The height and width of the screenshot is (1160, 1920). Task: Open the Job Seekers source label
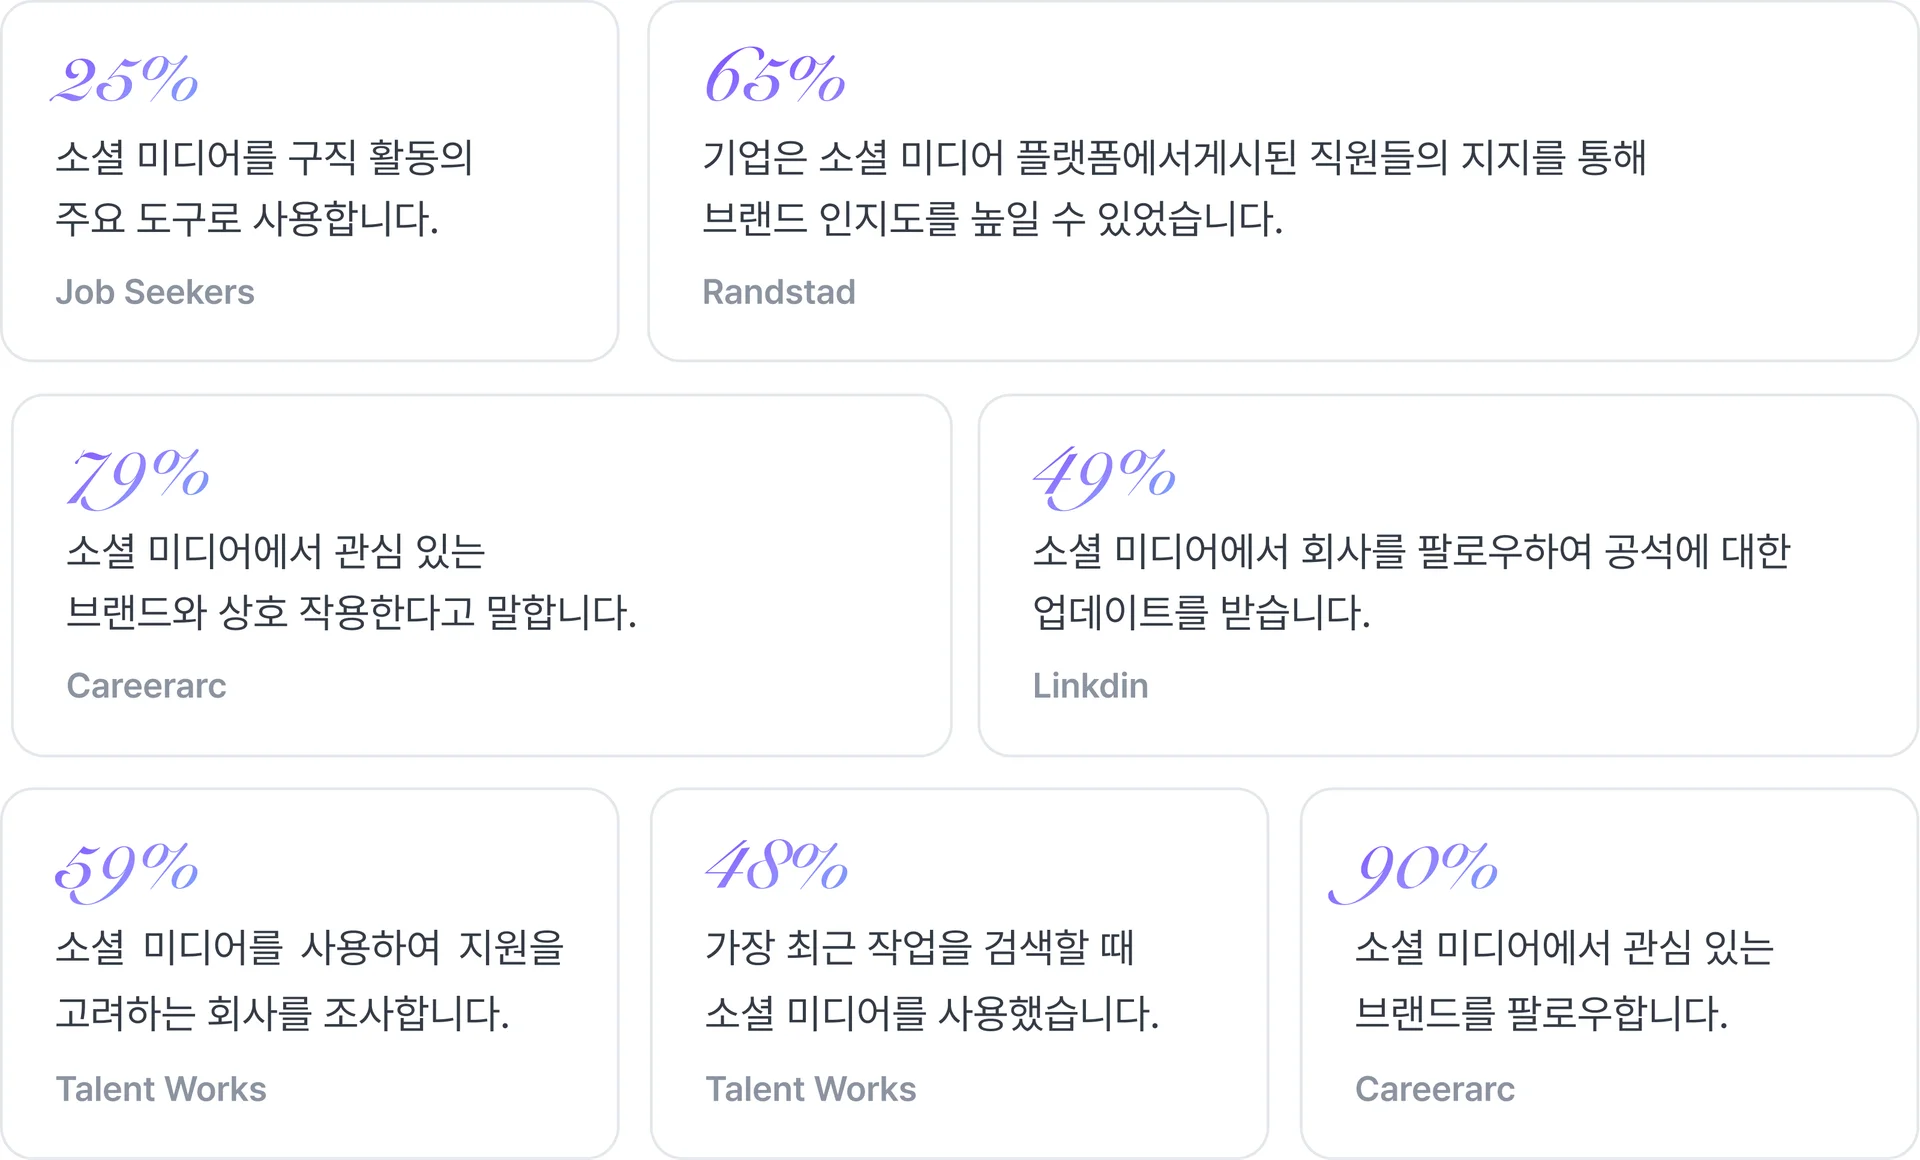pos(155,292)
